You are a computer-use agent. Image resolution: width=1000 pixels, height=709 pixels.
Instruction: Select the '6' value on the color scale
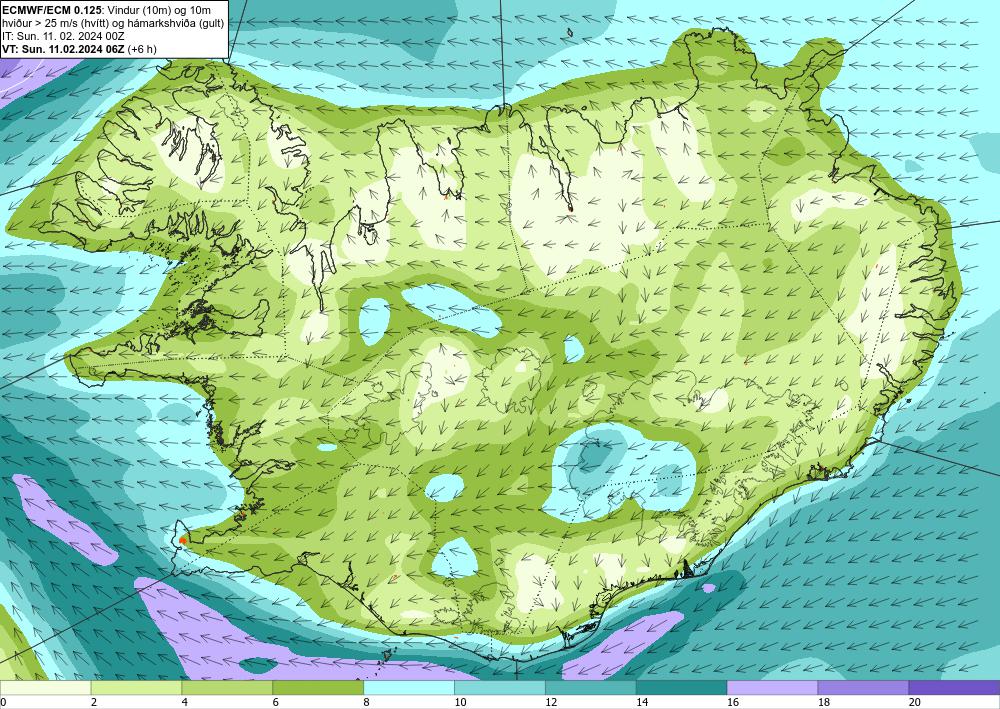point(276,702)
